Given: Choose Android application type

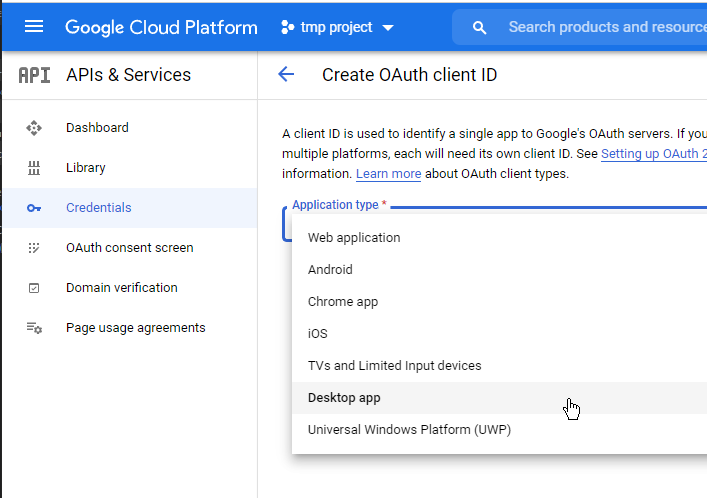Looking at the screenshot, I should click(x=330, y=270).
